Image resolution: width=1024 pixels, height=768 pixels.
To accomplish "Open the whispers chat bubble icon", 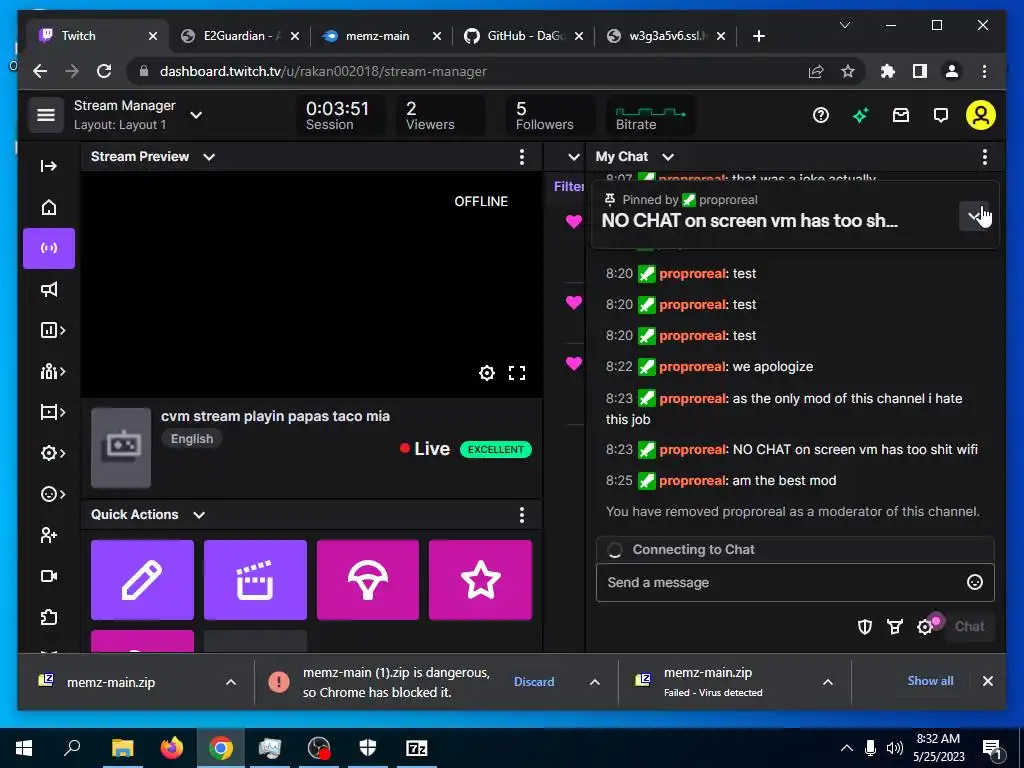I will 940,116.
